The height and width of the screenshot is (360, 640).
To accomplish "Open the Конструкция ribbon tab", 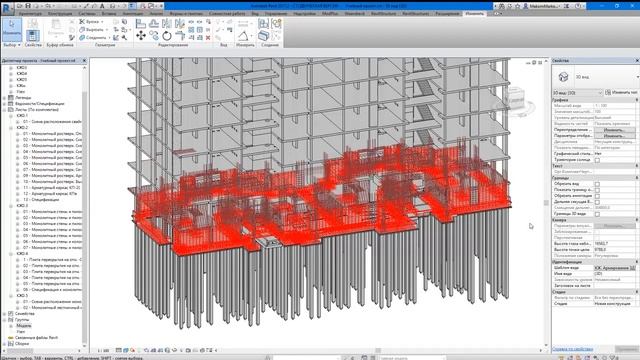I will pyautogui.click(x=60, y=13).
